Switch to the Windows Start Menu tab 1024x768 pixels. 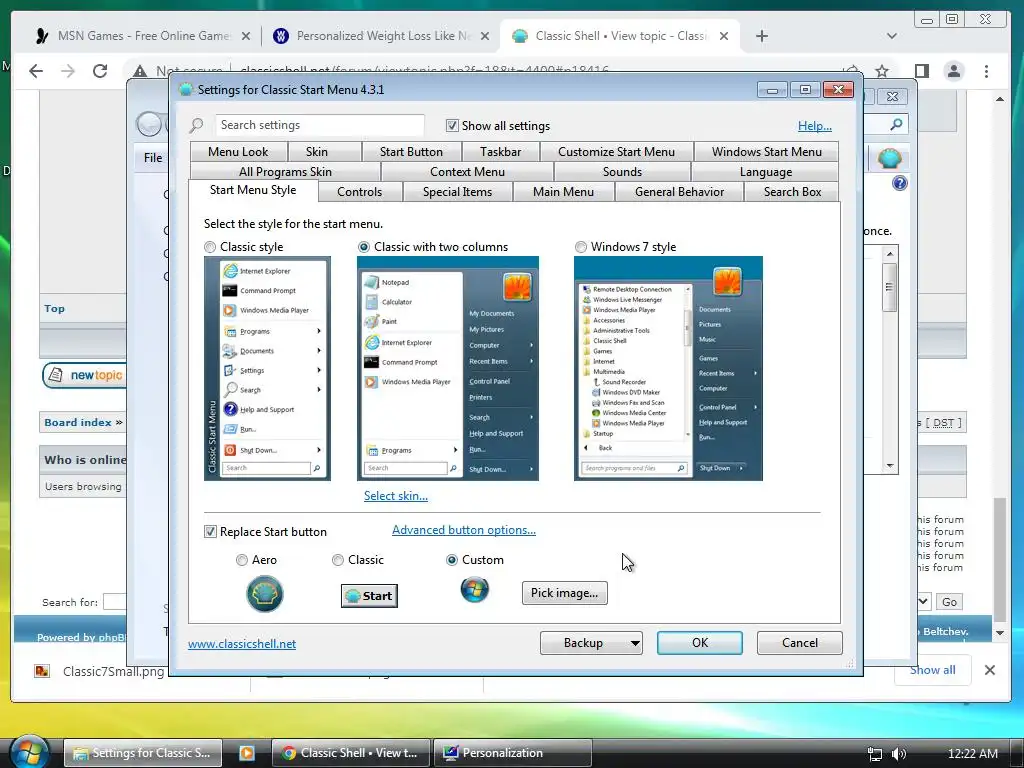(x=767, y=152)
